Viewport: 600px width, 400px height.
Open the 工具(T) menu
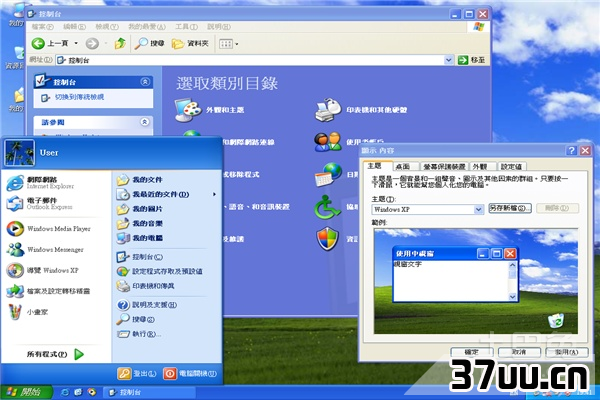click(186, 27)
